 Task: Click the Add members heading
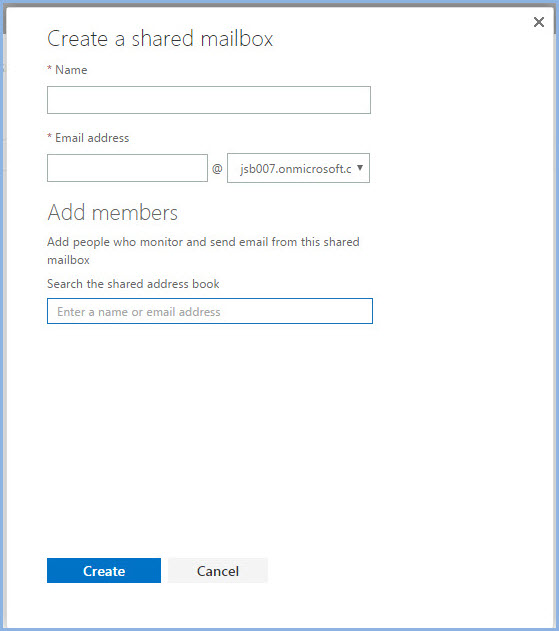pos(112,212)
